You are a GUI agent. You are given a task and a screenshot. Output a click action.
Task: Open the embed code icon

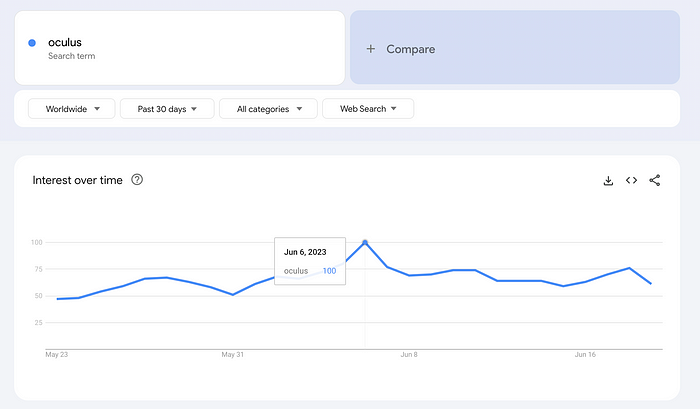631,180
